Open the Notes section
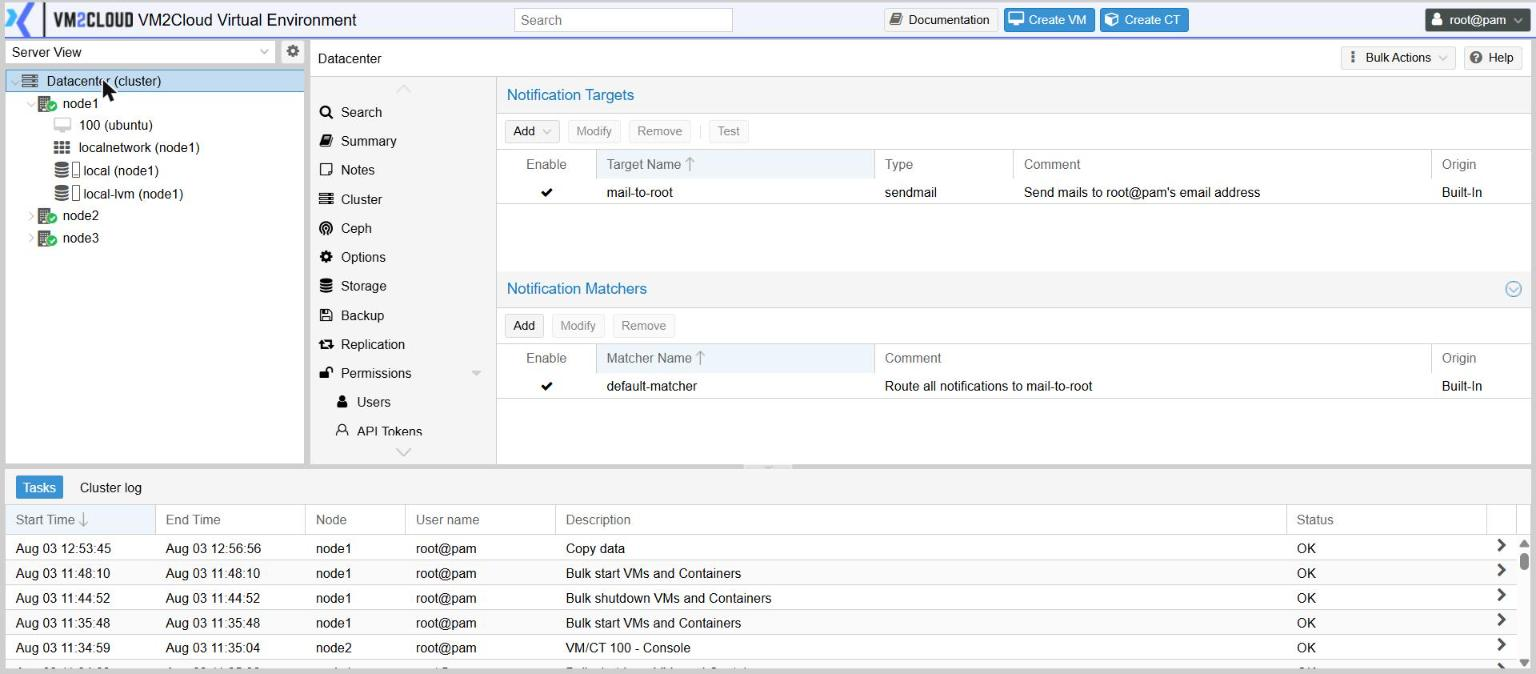Viewport: 1536px width, 674px height. [347, 170]
